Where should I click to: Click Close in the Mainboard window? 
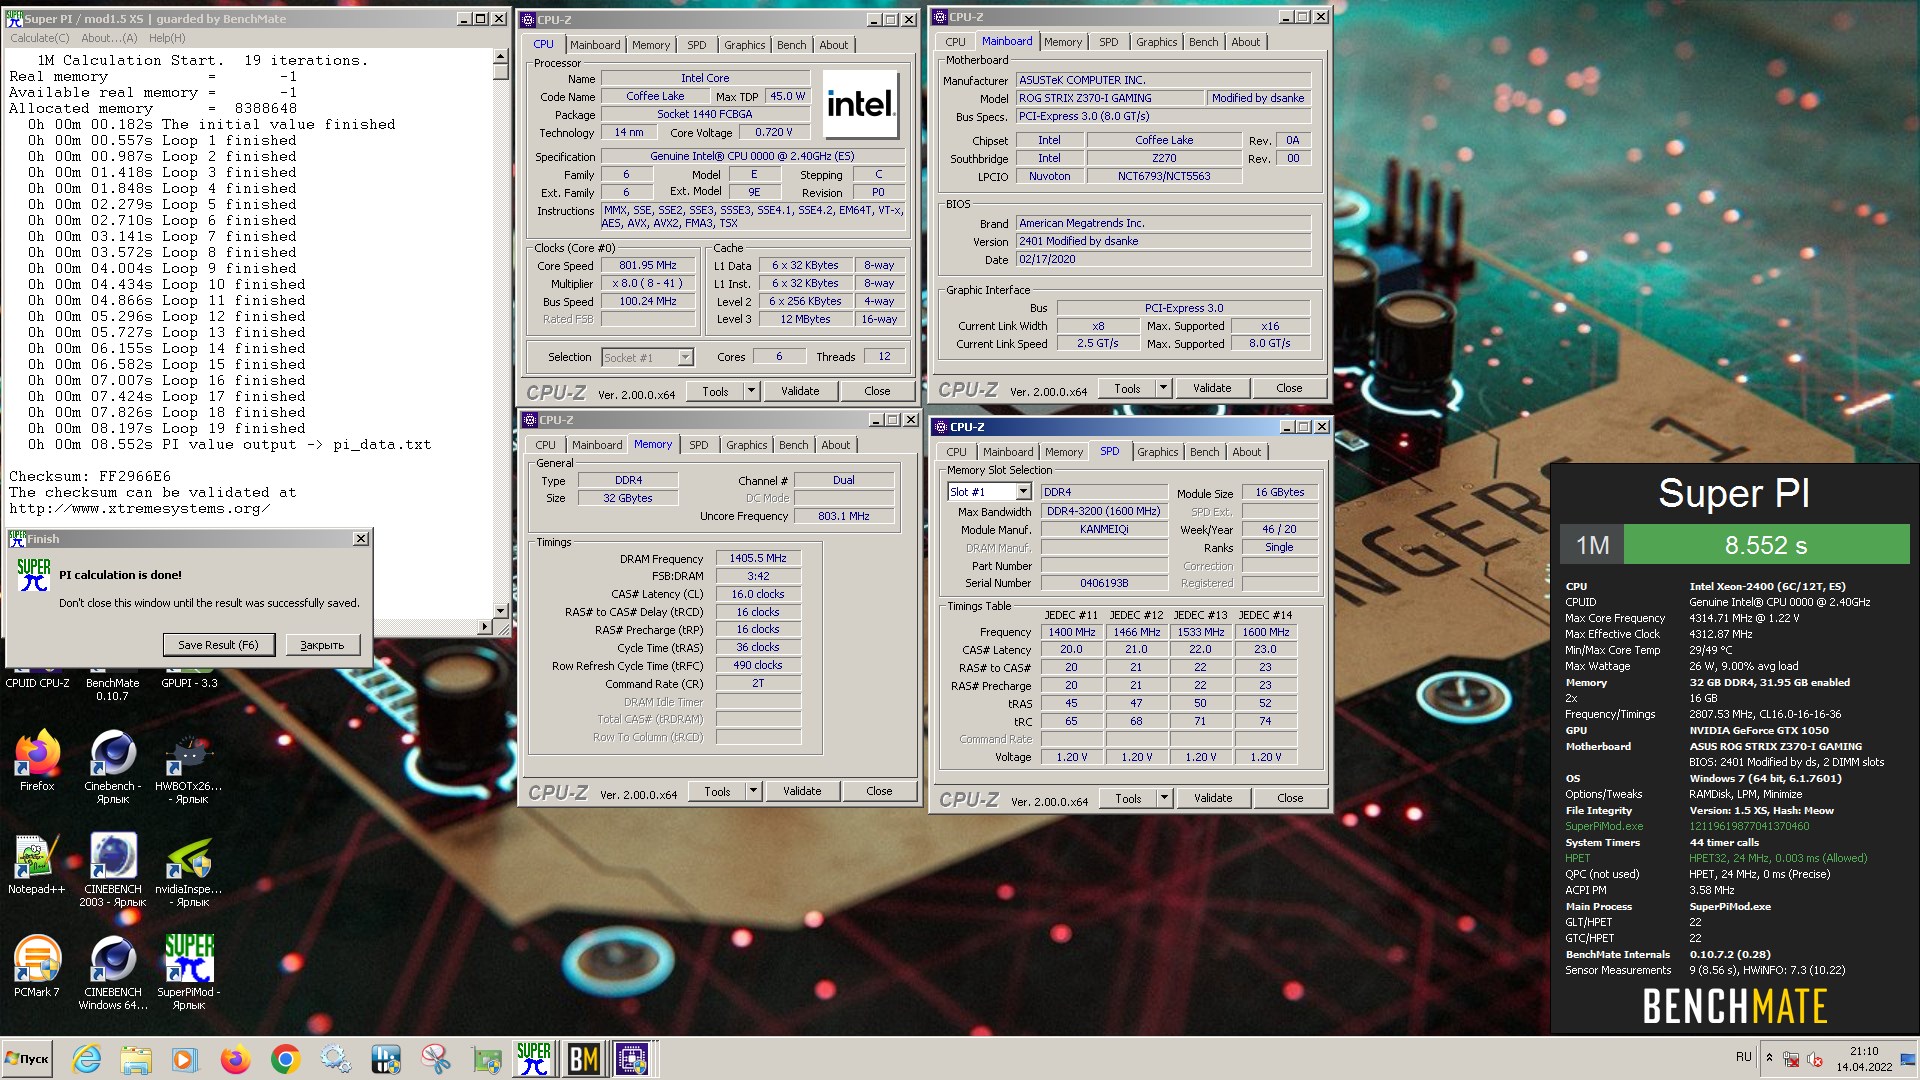(1289, 388)
